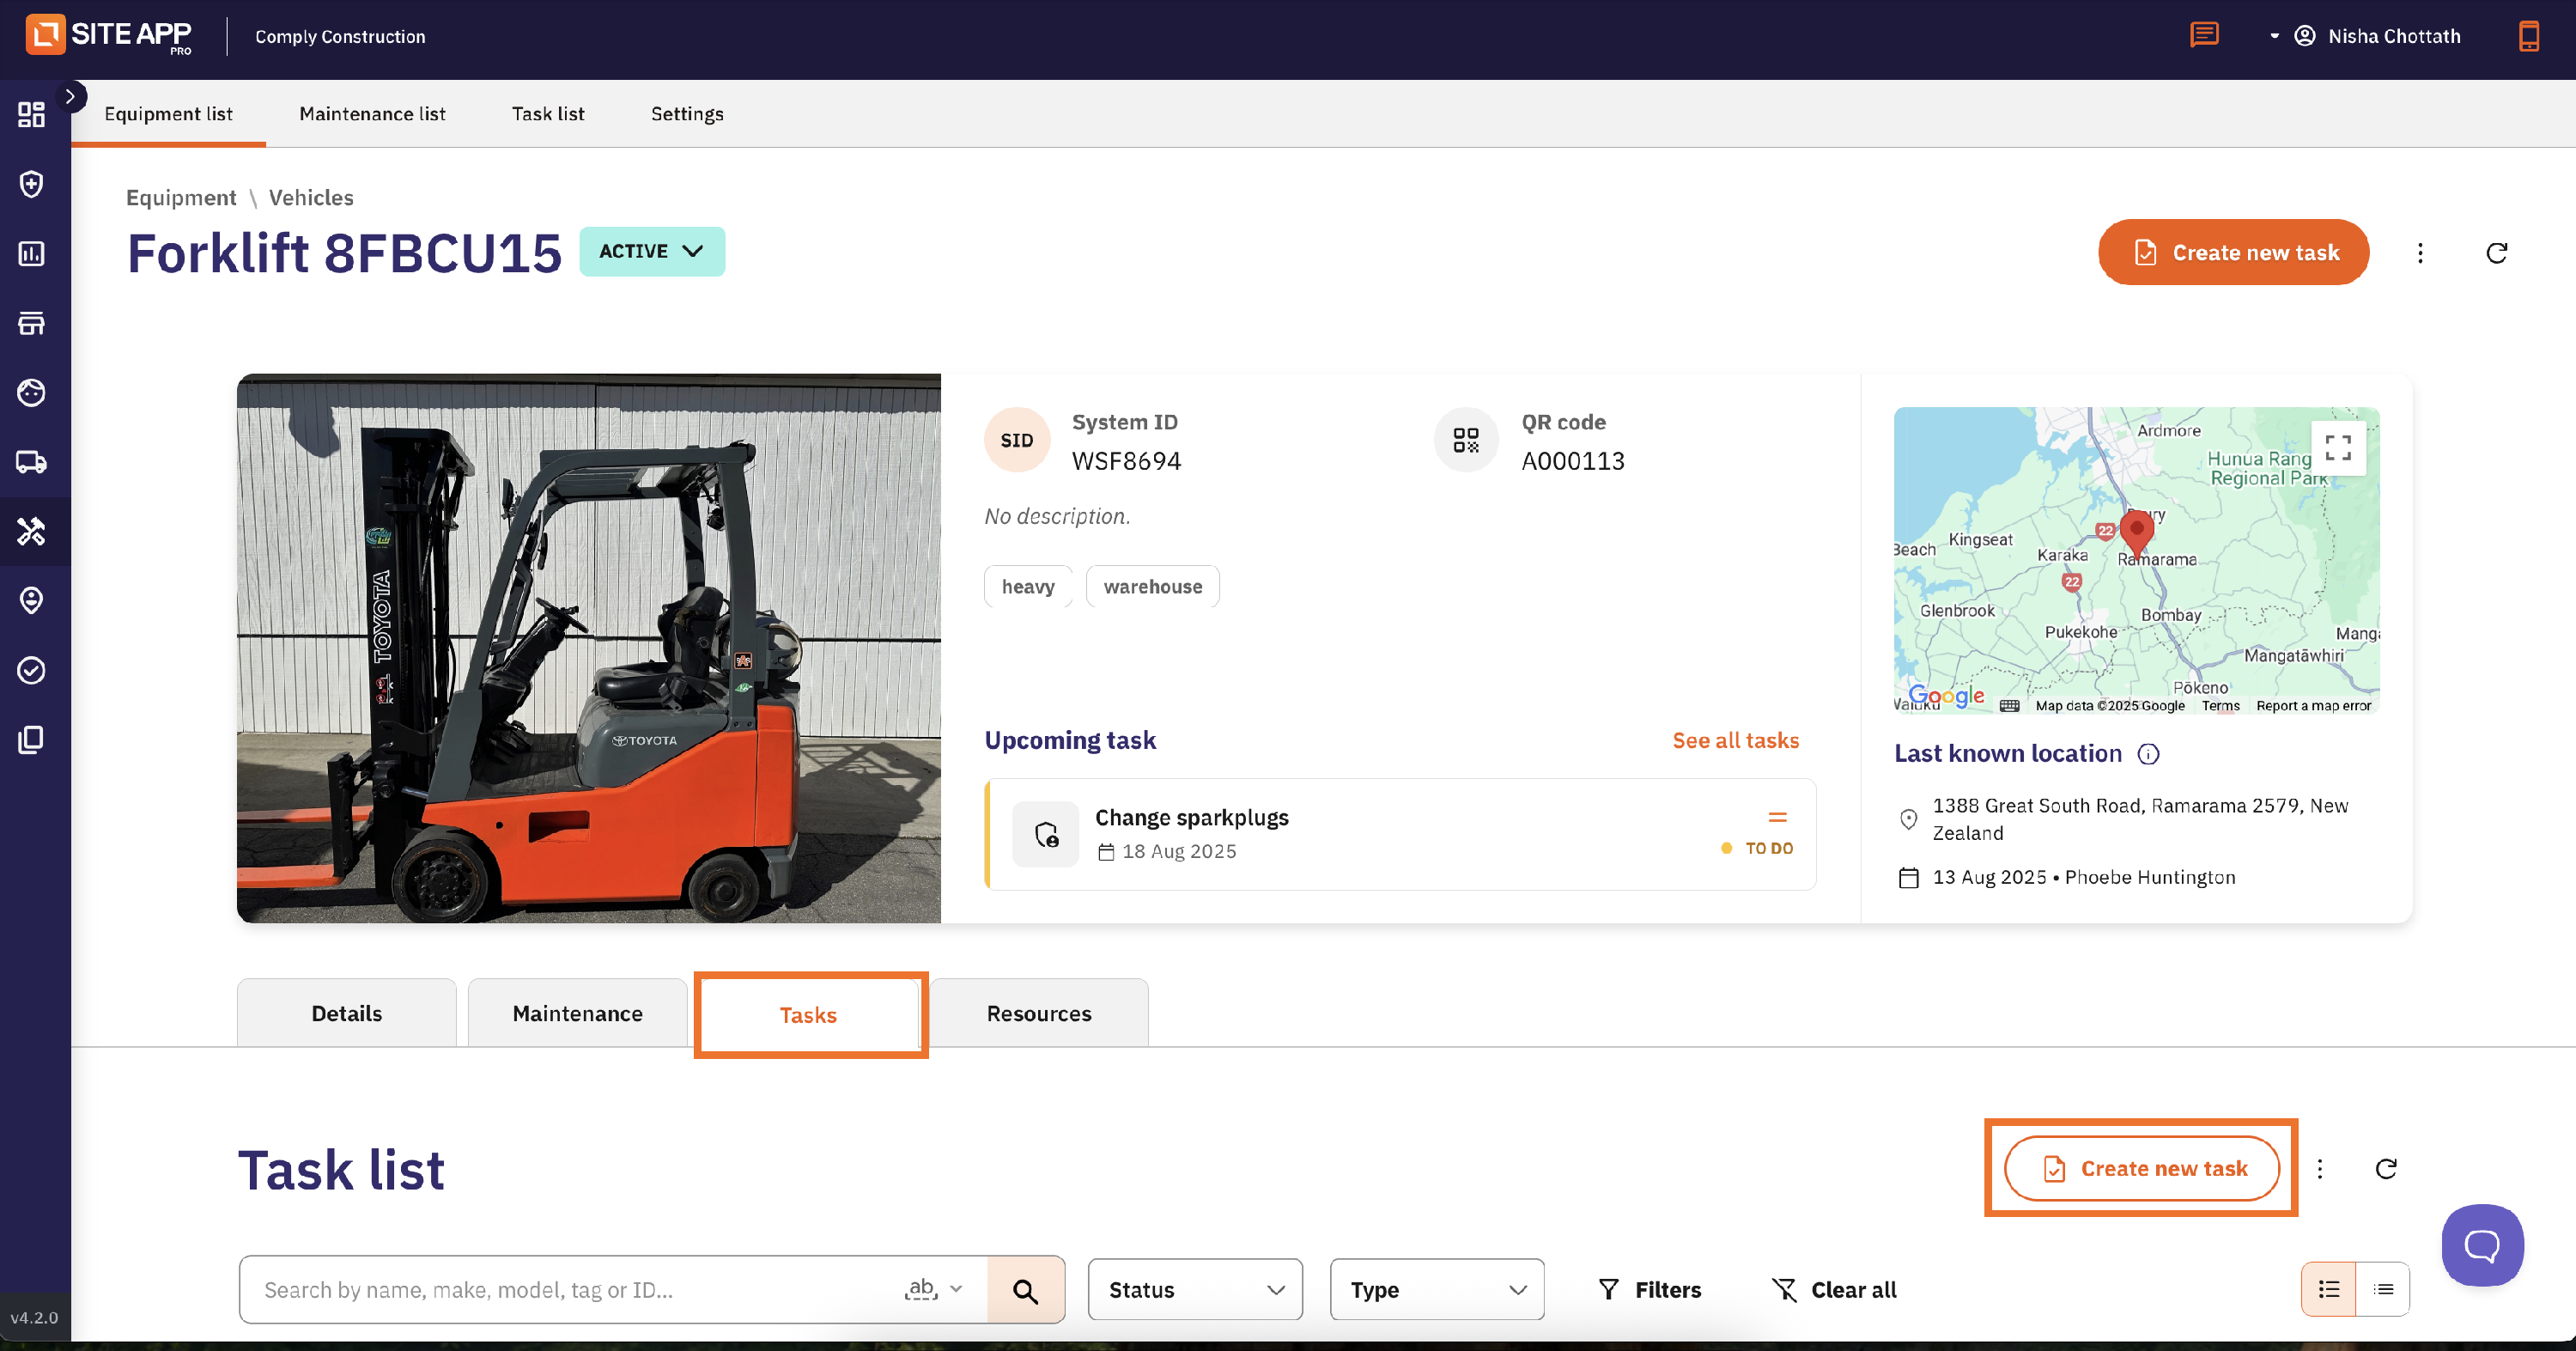Open map keyboard shortcuts icon
This screenshot has height=1351, width=2576.
tap(2009, 705)
